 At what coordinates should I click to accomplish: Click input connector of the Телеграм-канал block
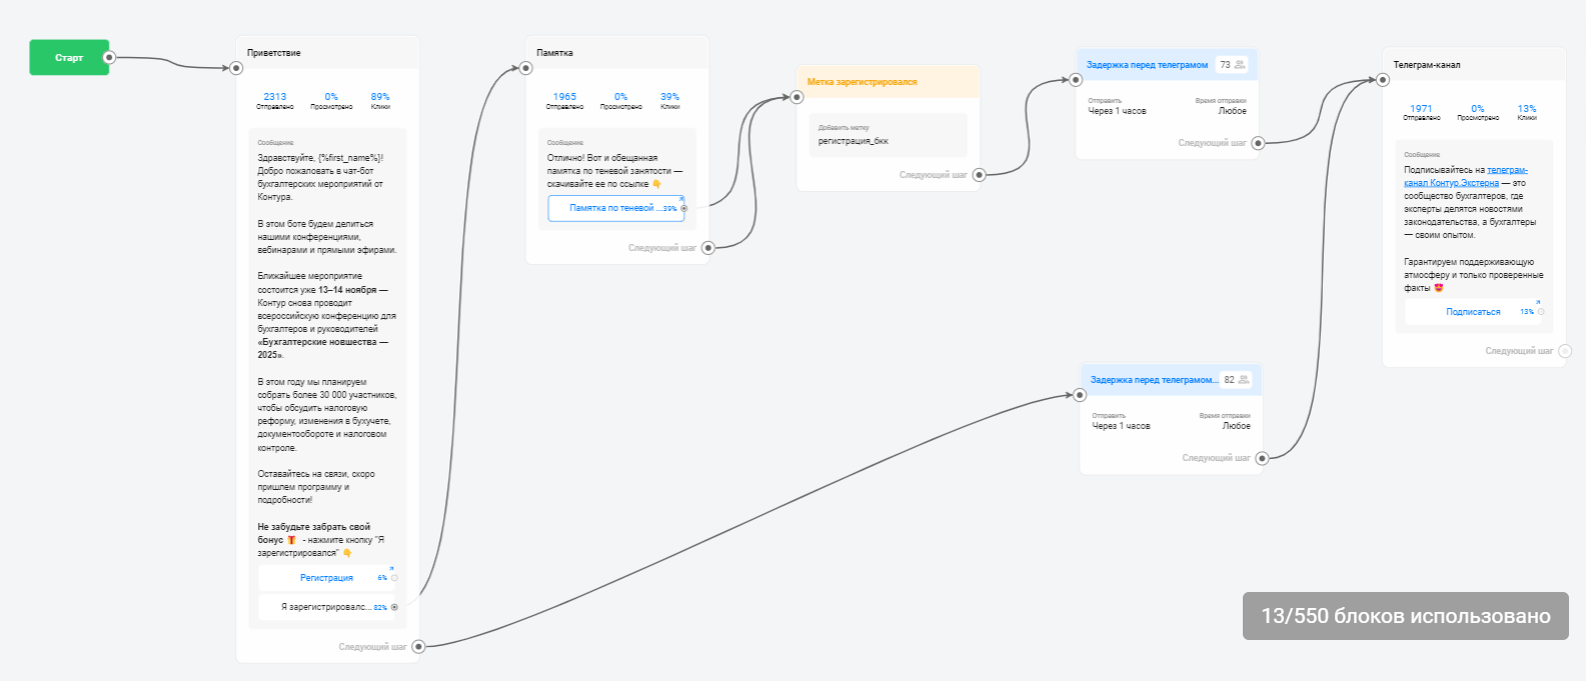1383,80
